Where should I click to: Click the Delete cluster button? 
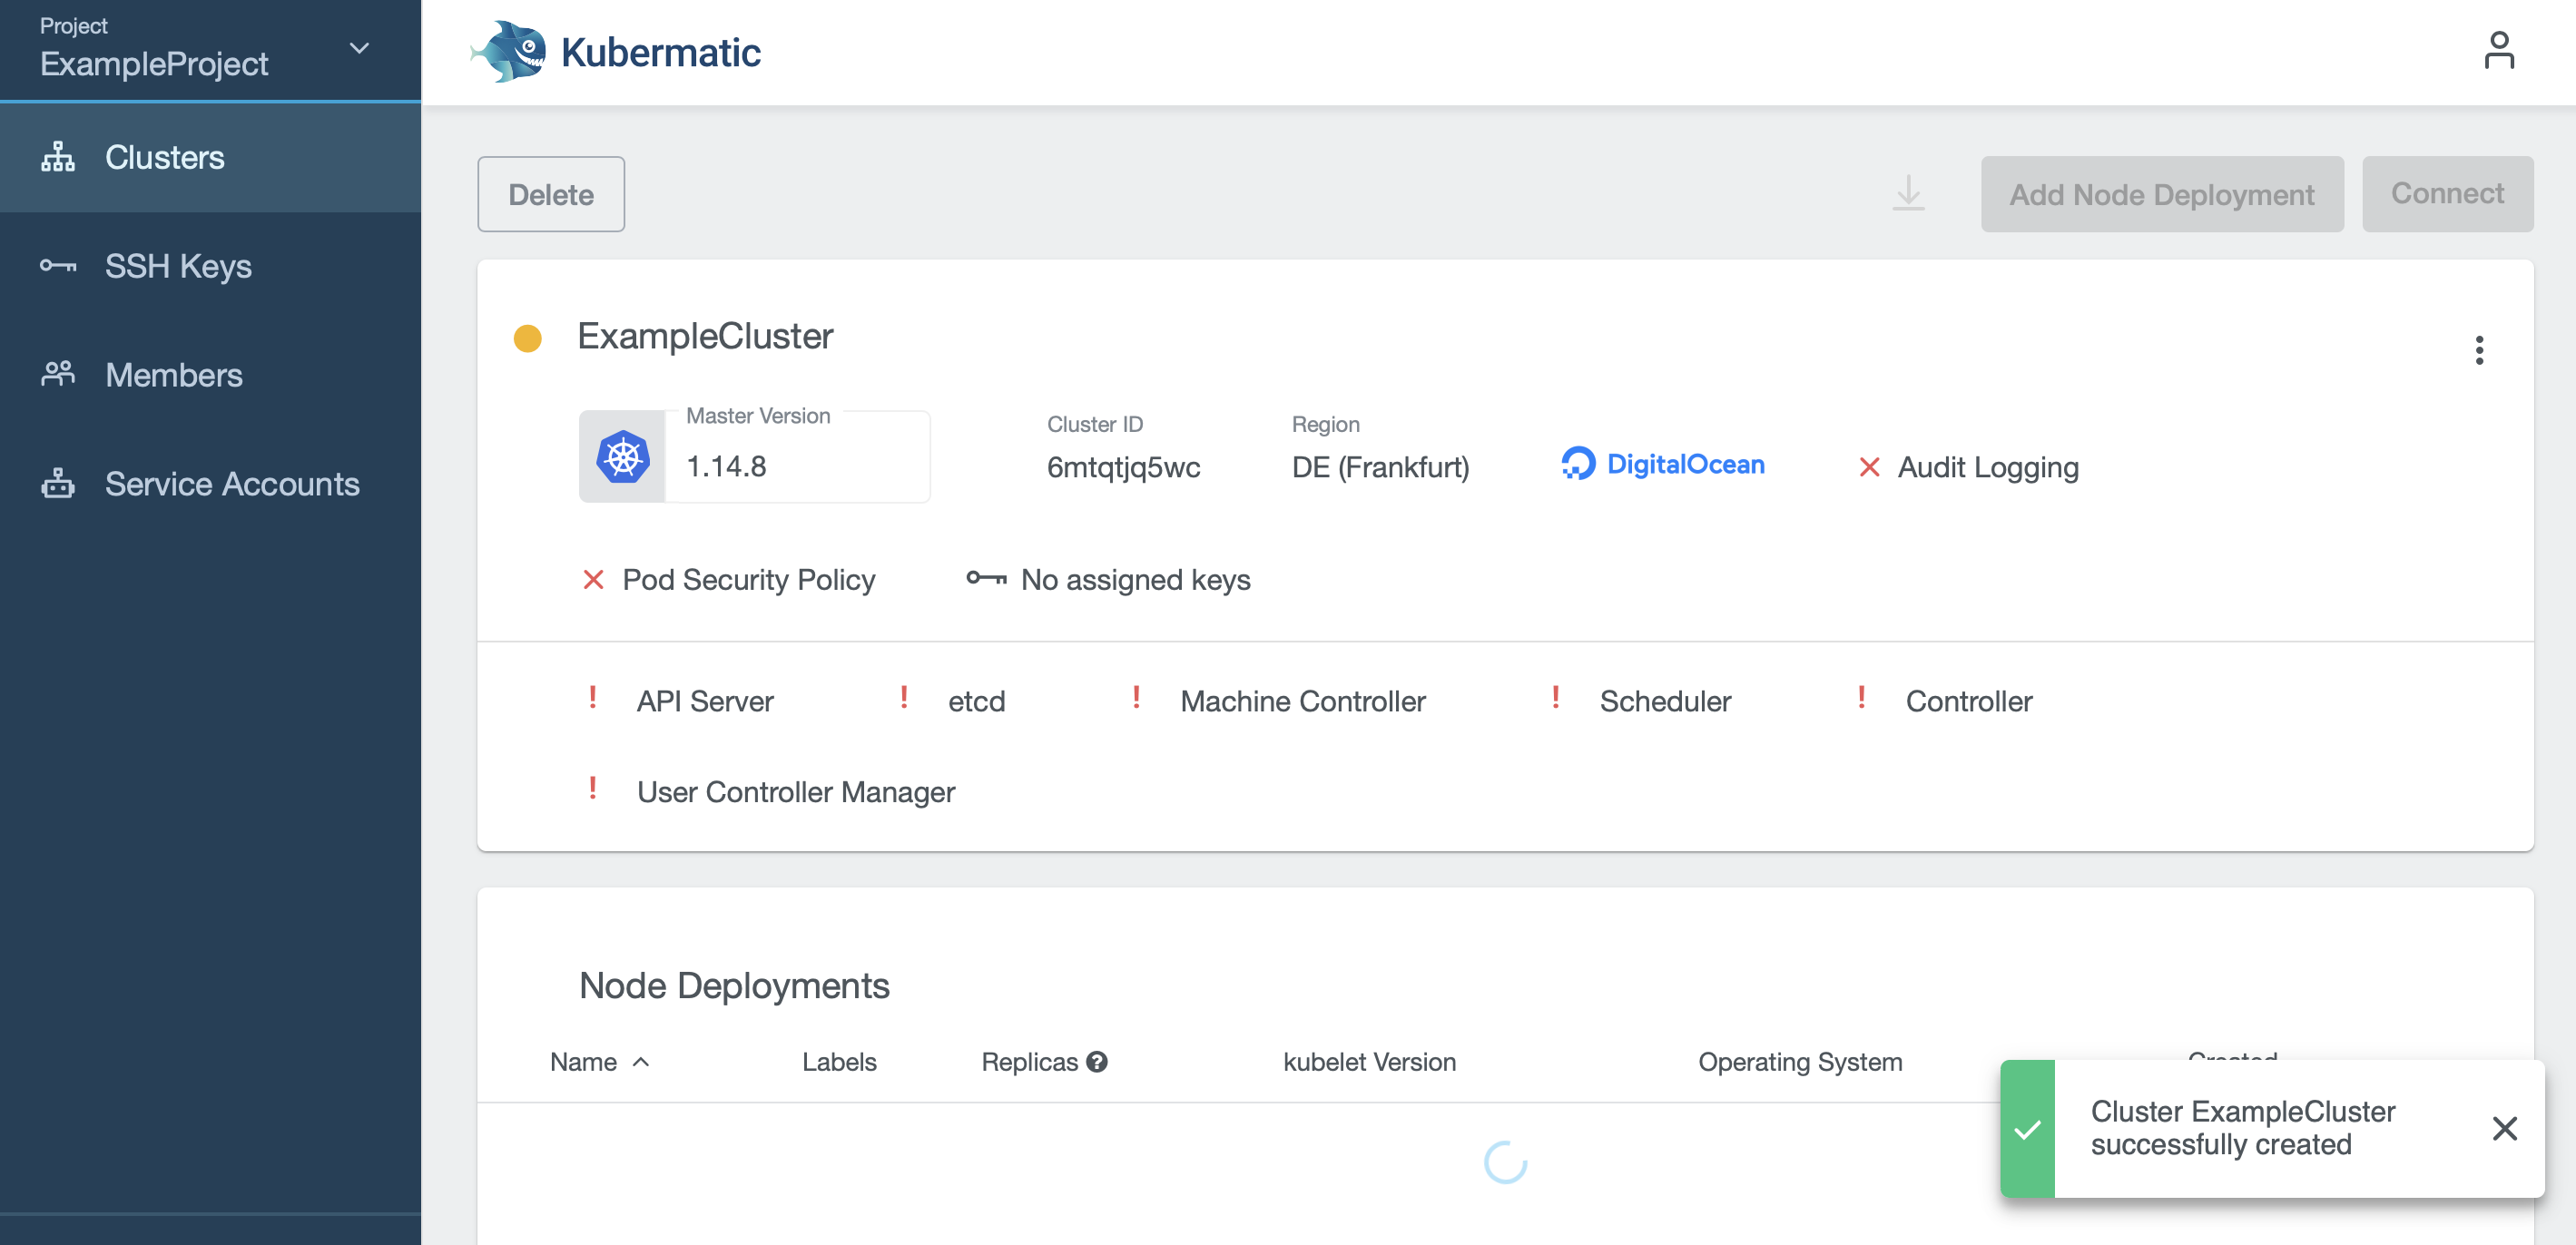click(x=551, y=194)
